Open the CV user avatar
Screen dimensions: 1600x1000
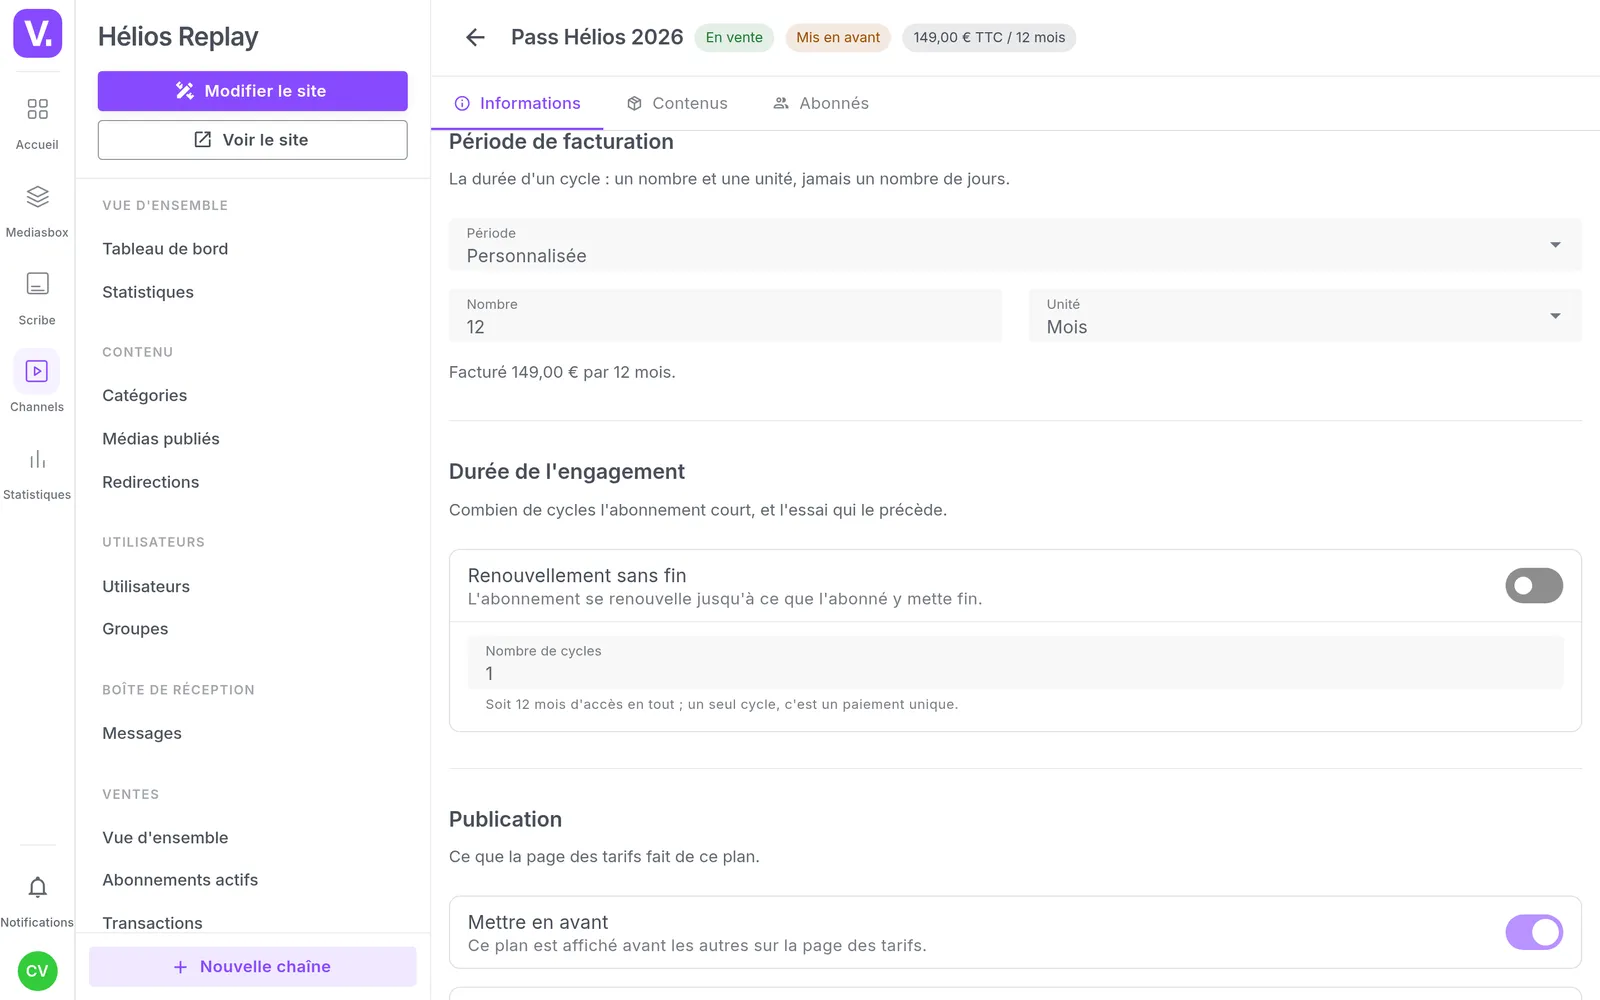pyautogui.click(x=37, y=971)
